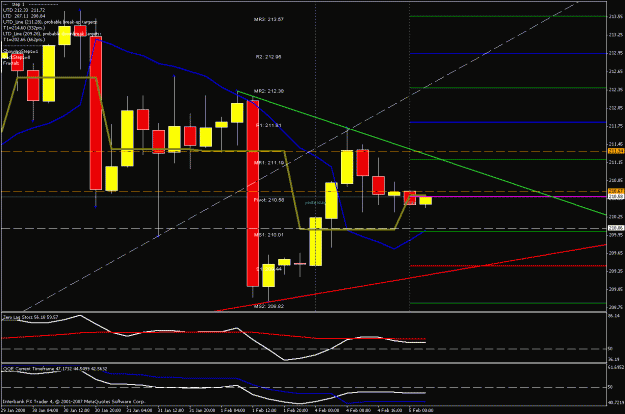Select the Zero Lag Stoc indicator label
This screenshot has width=625, height=414.
point(31,318)
